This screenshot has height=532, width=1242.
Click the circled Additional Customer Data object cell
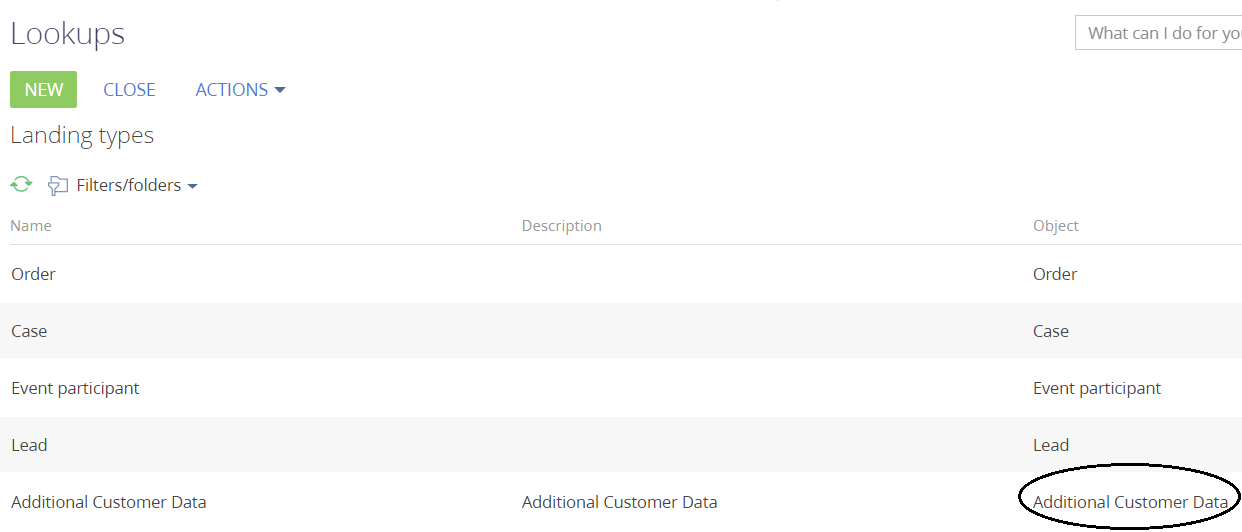(1130, 502)
